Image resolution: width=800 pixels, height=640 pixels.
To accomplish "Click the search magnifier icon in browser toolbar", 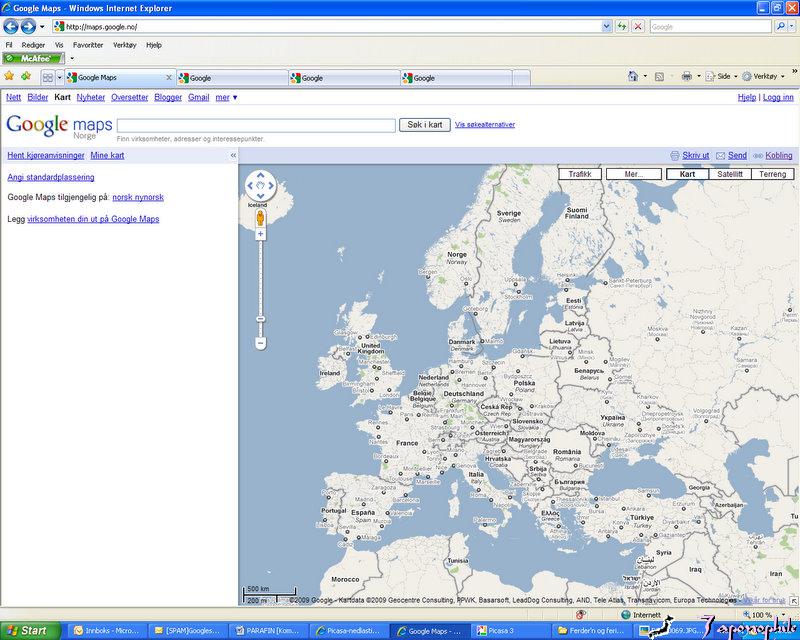I will click(780, 26).
